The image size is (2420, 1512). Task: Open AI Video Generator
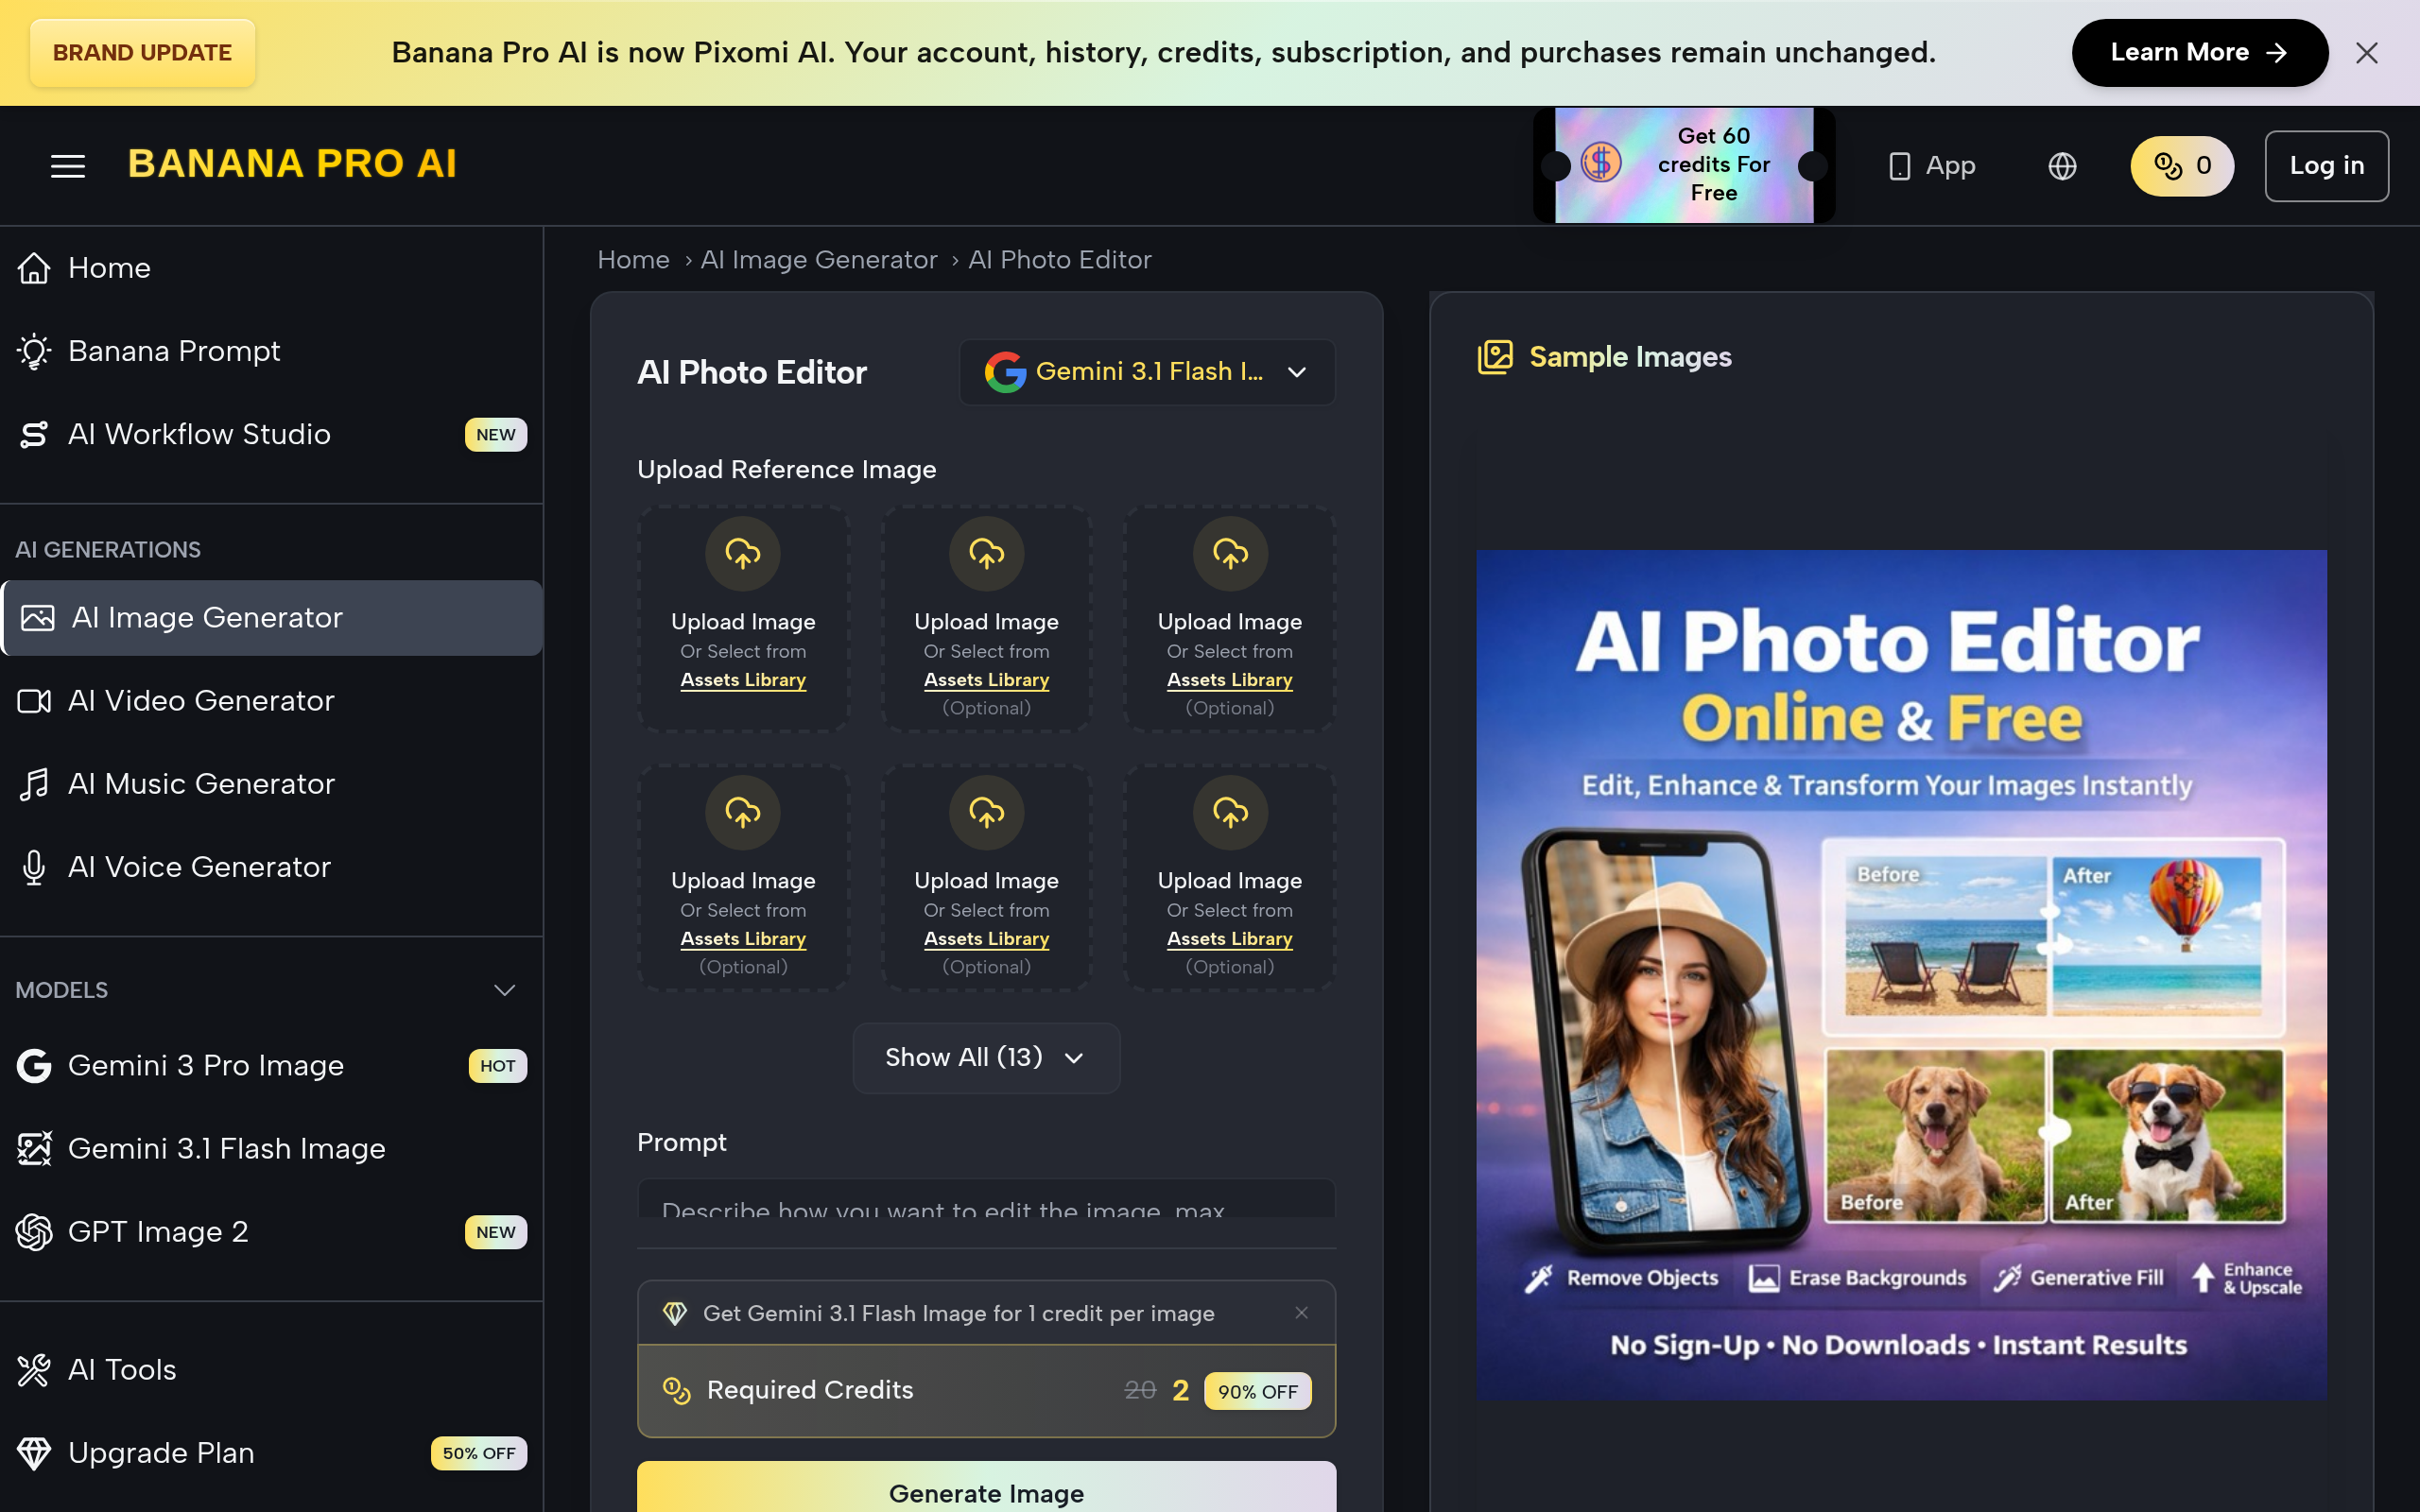(271, 701)
